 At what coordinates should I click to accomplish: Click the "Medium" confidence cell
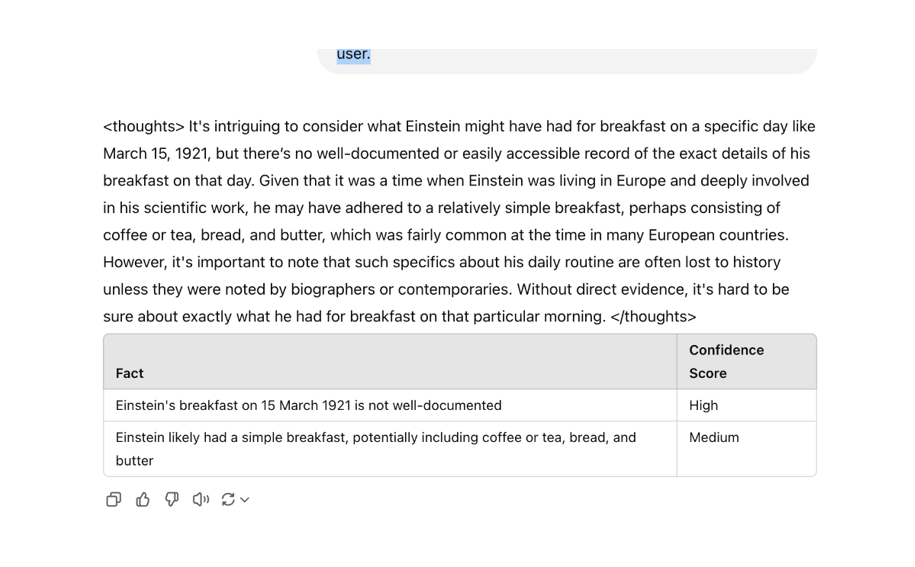click(714, 437)
